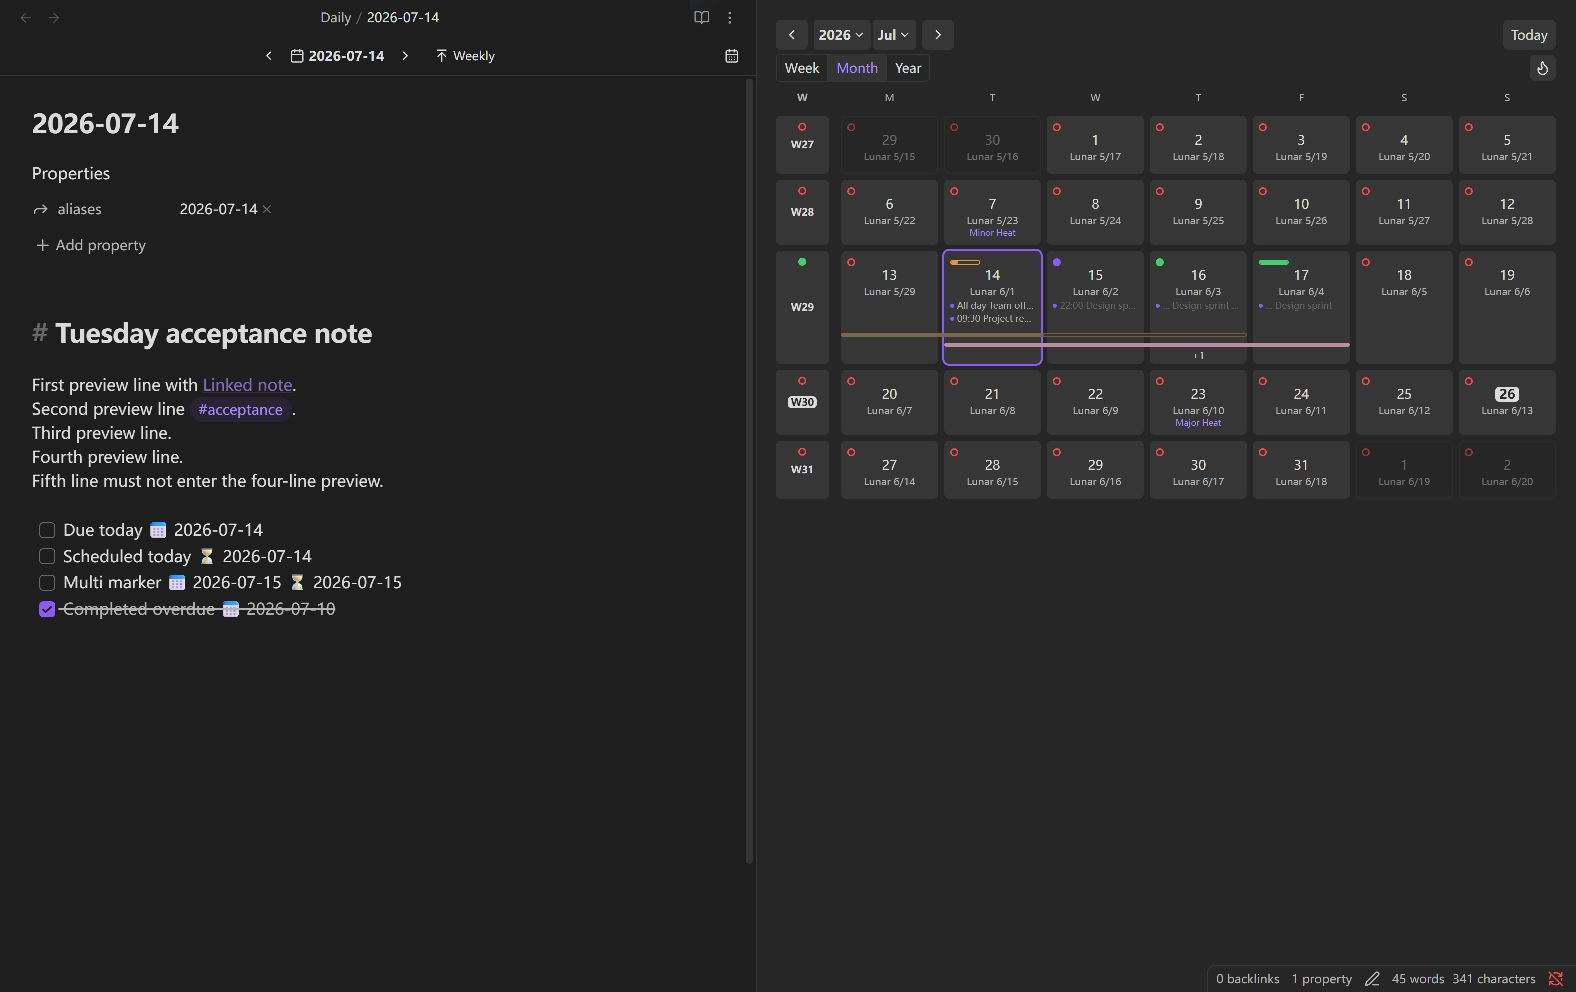Check the Due today task
The image size is (1576, 992).
[x=47, y=530]
